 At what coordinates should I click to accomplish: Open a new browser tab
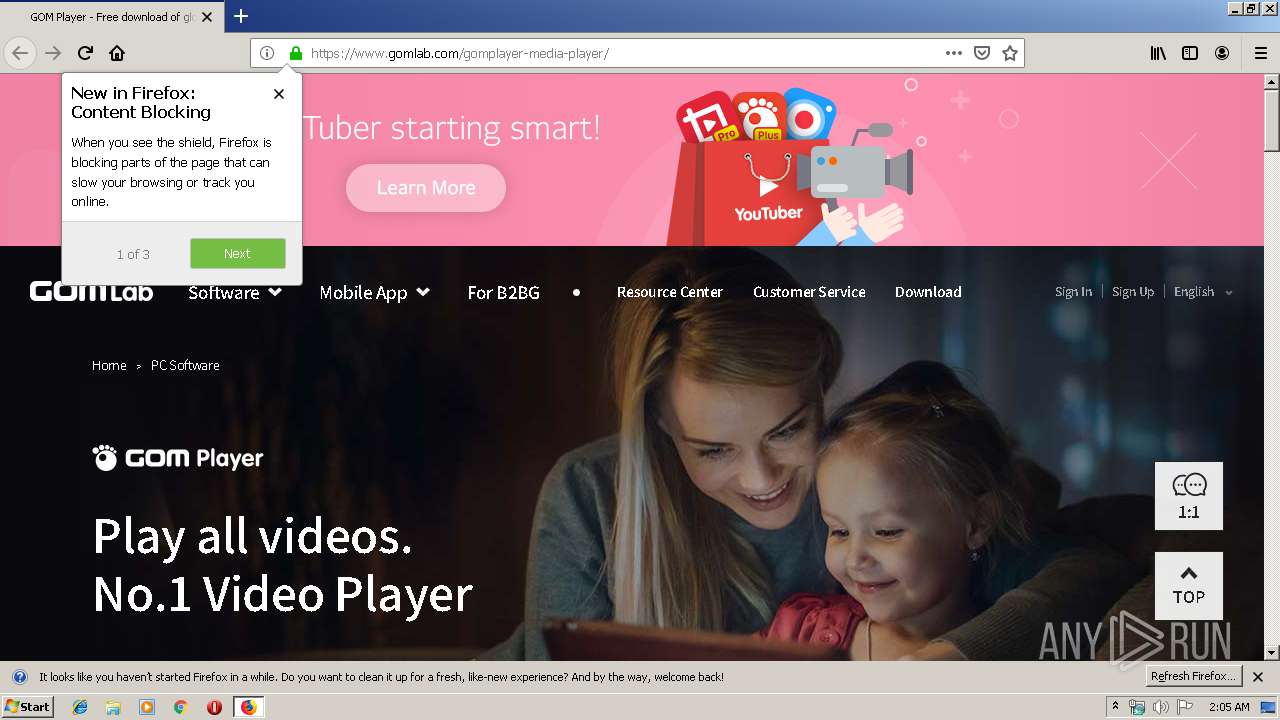tap(241, 16)
